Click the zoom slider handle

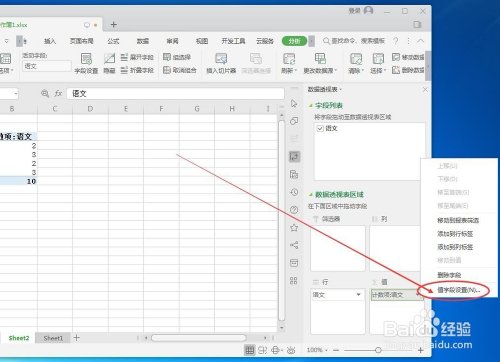pyautogui.click(x=378, y=350)
